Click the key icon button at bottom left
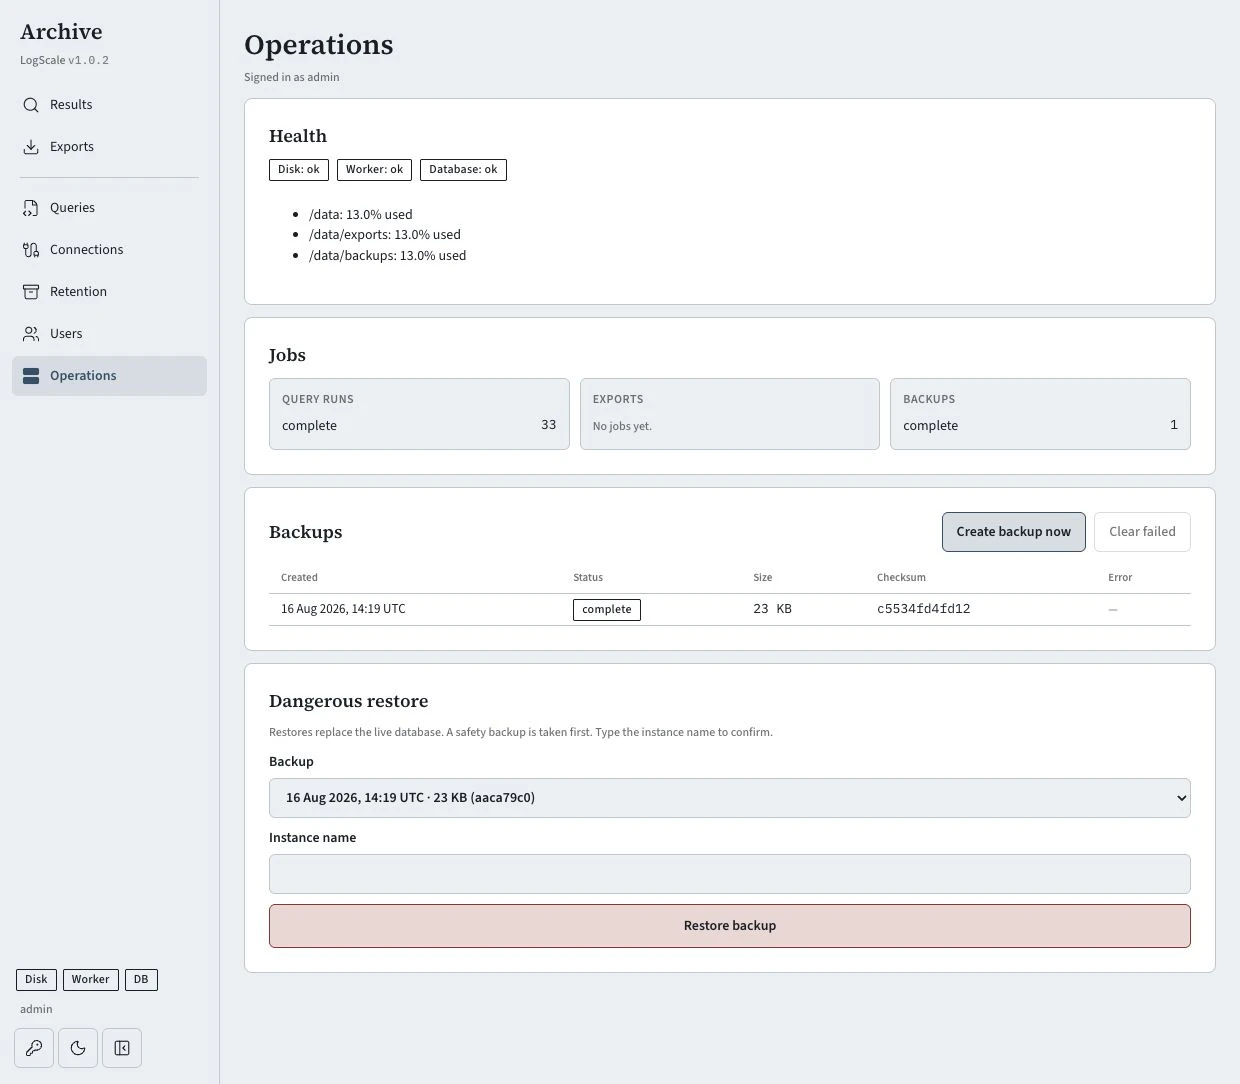 click(x=34, y=1048)
